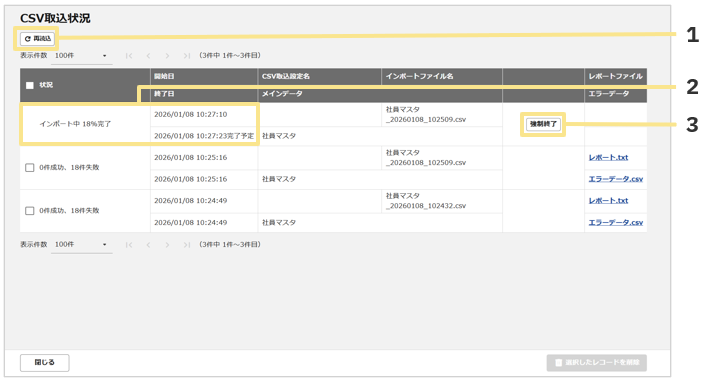Image resolution: width=703 pixels, height=382 pixels.
Task: Go to next page in upper pager
Action: click(167, 56)
